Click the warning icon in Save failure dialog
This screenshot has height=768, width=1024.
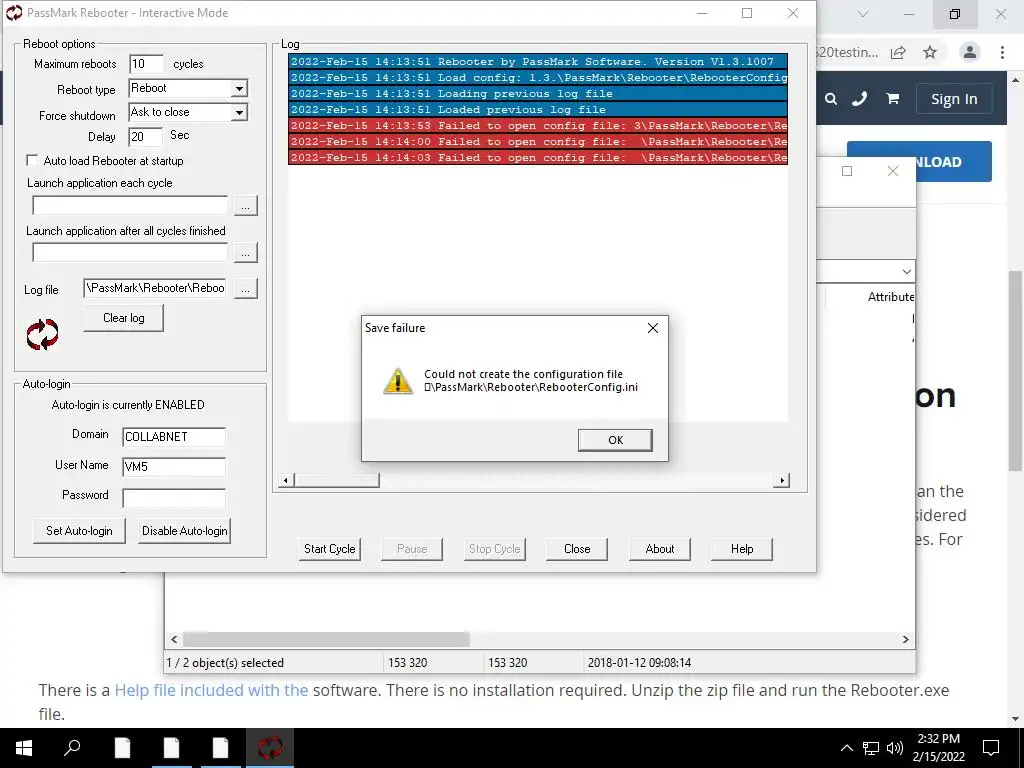click(x=398, y=381)
